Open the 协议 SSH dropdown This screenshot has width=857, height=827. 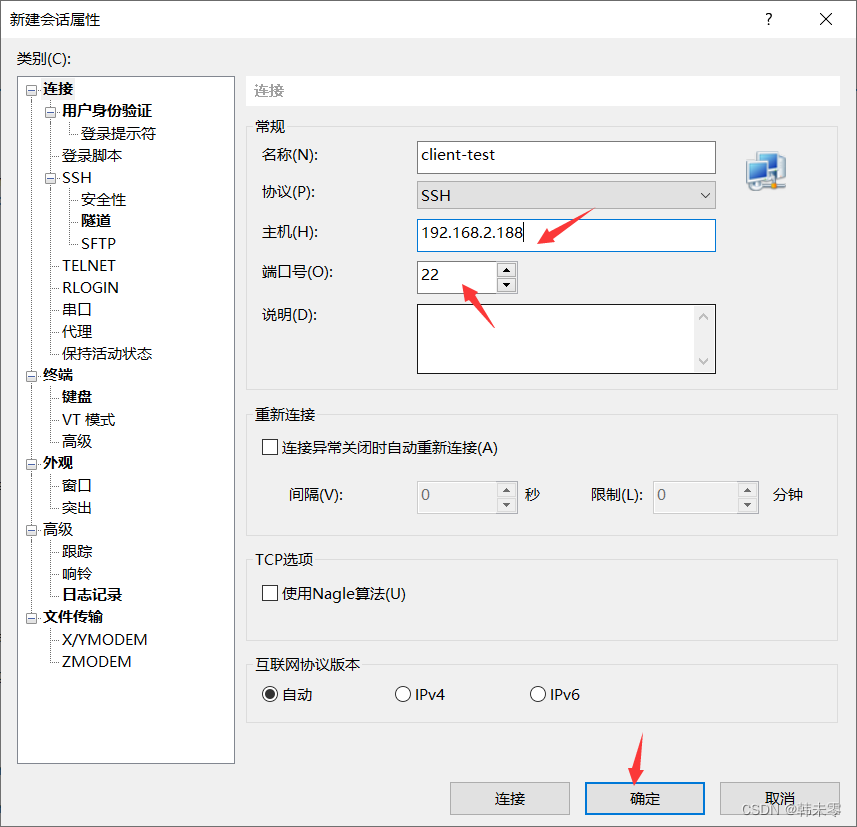(566, 195)
